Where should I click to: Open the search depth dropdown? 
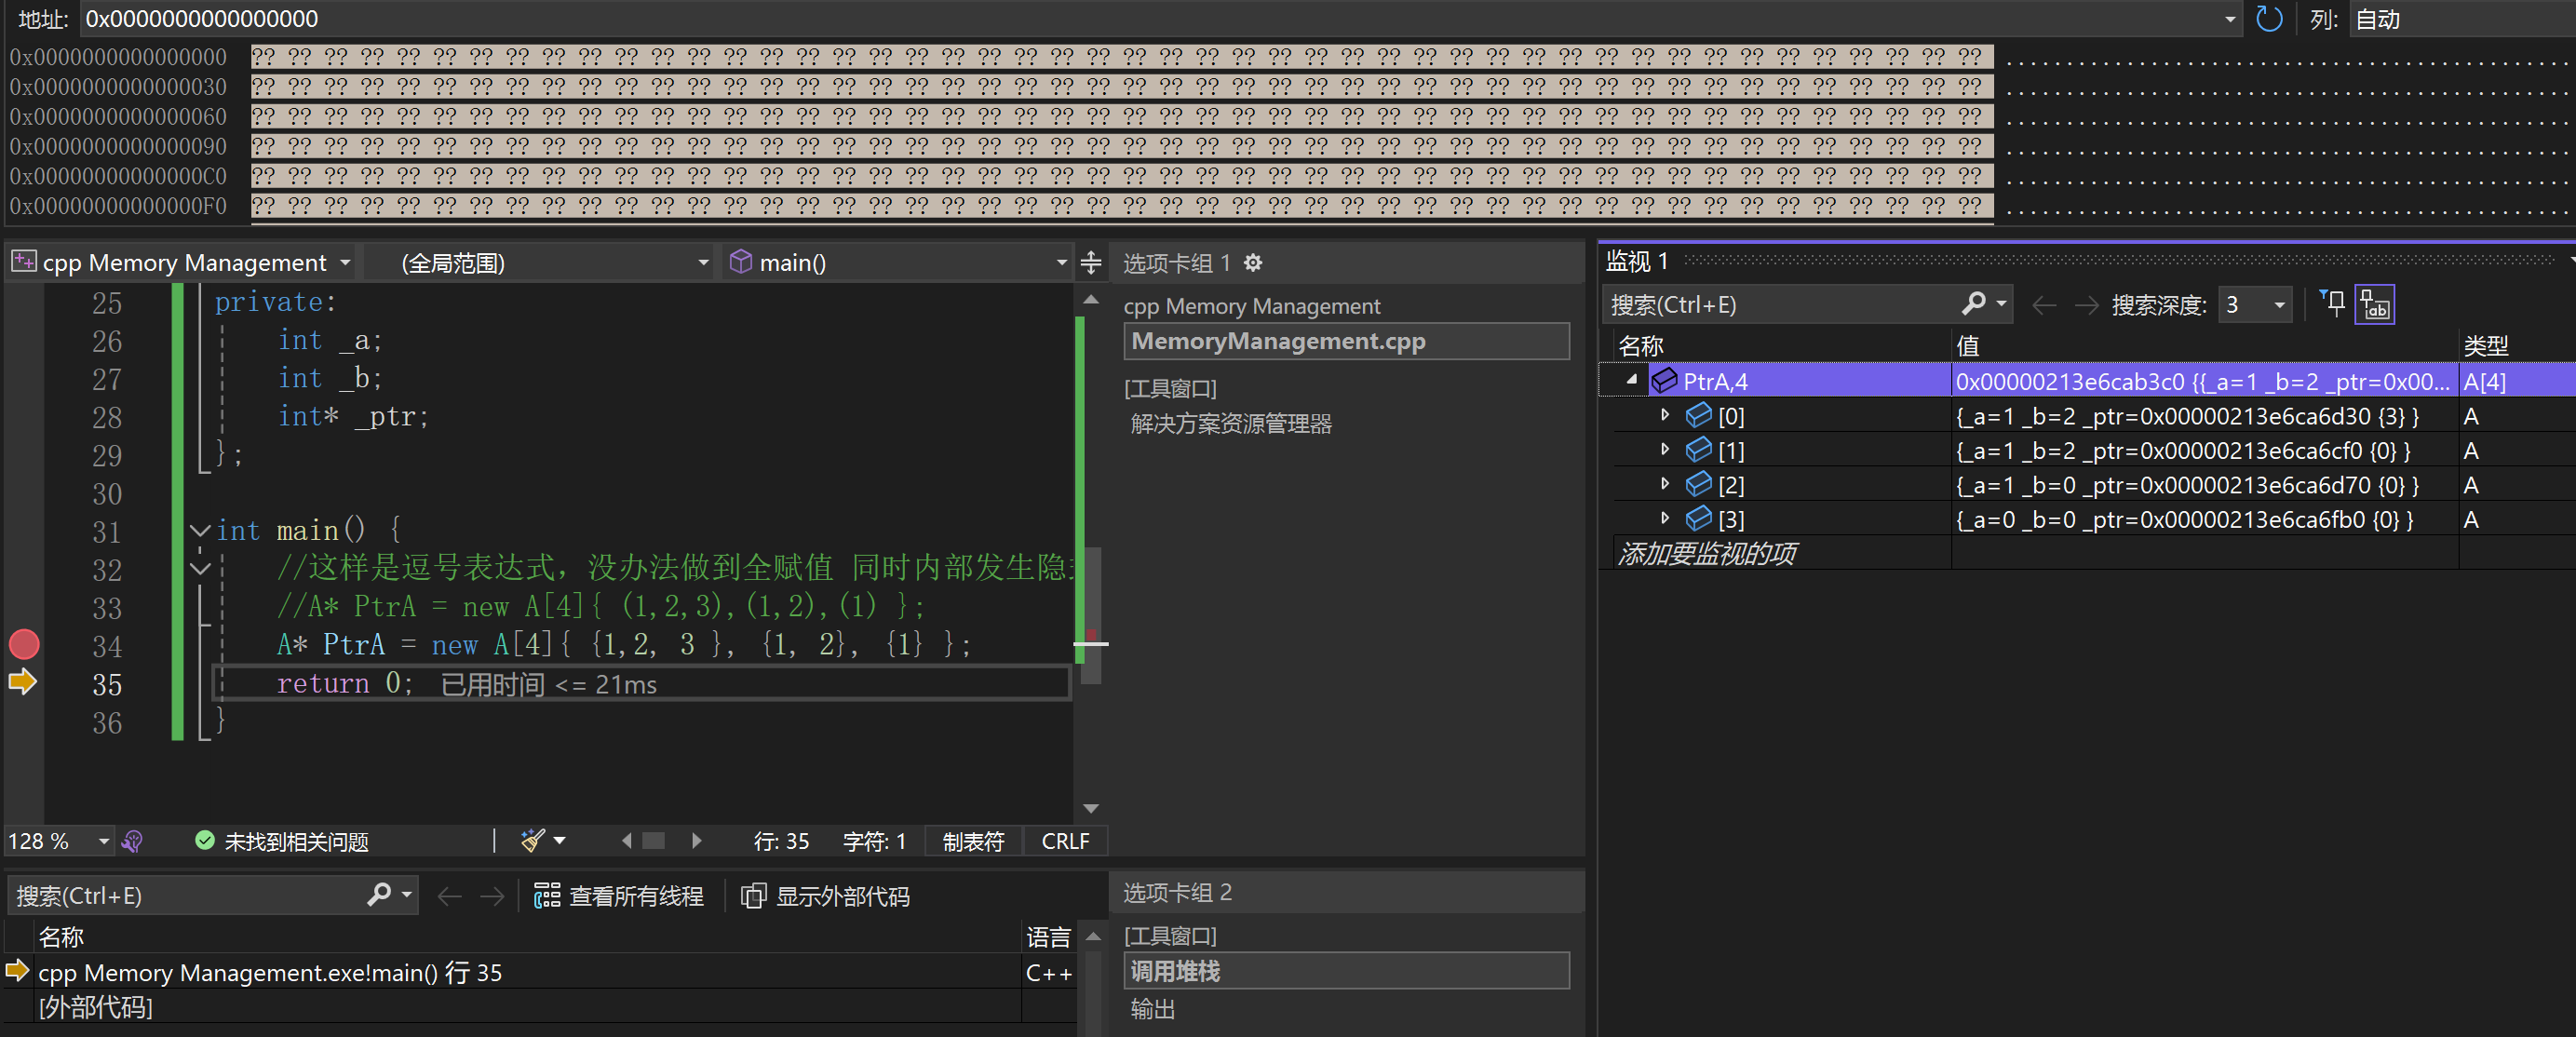coord(2279,304)
